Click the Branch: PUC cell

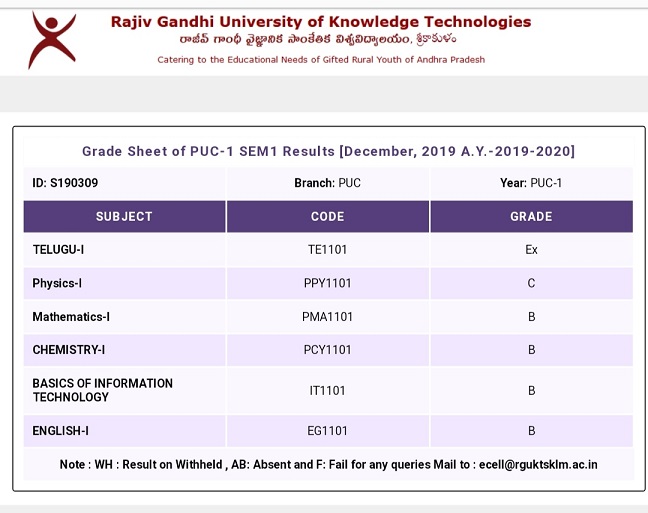[x=328, y=183]
